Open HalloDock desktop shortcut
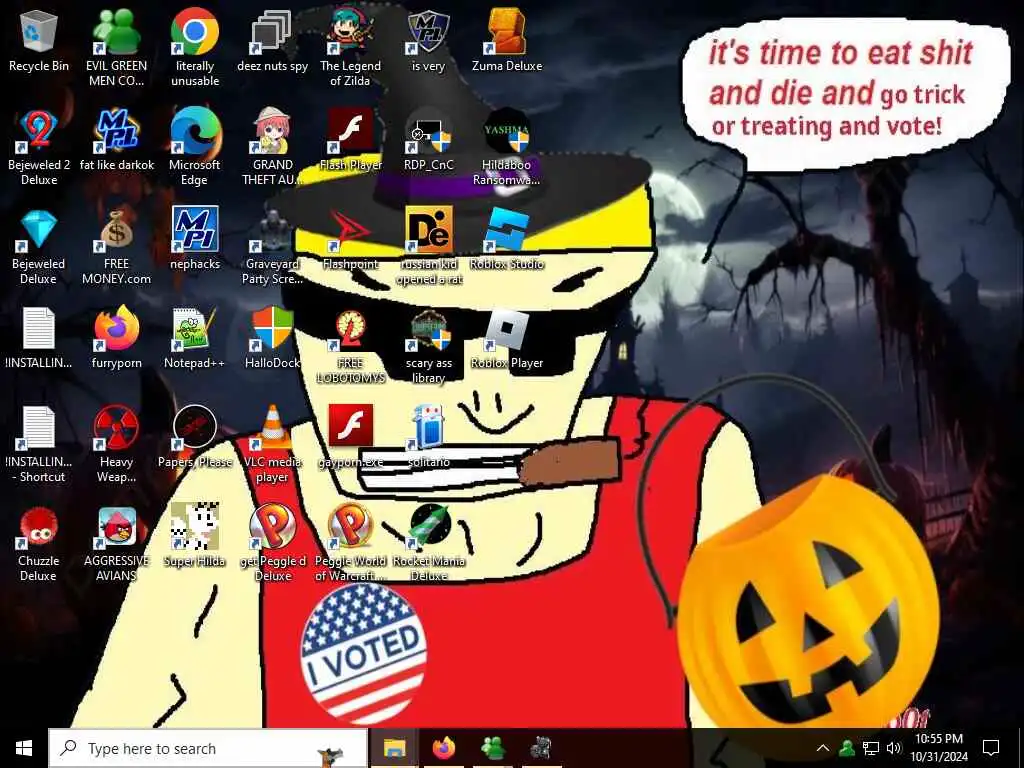1024x768 pixels. 272,338
